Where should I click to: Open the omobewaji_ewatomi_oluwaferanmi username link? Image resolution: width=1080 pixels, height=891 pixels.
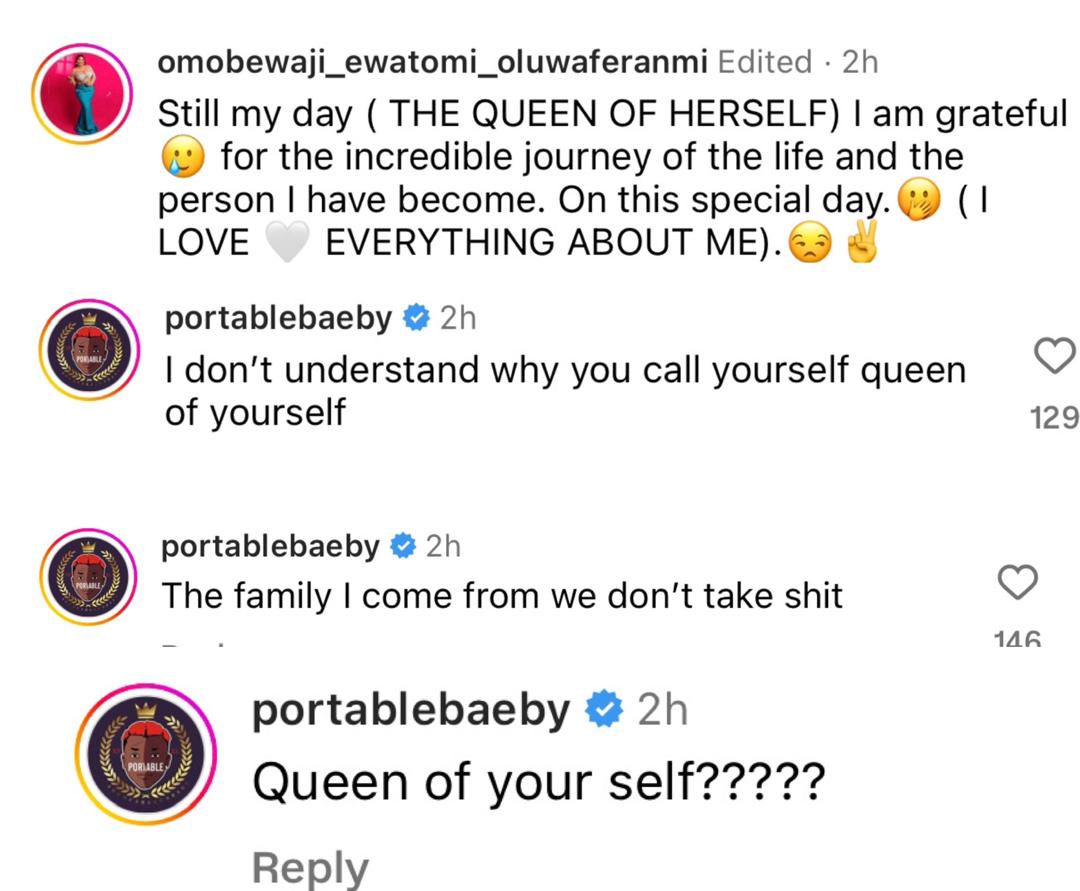[434, 62]
